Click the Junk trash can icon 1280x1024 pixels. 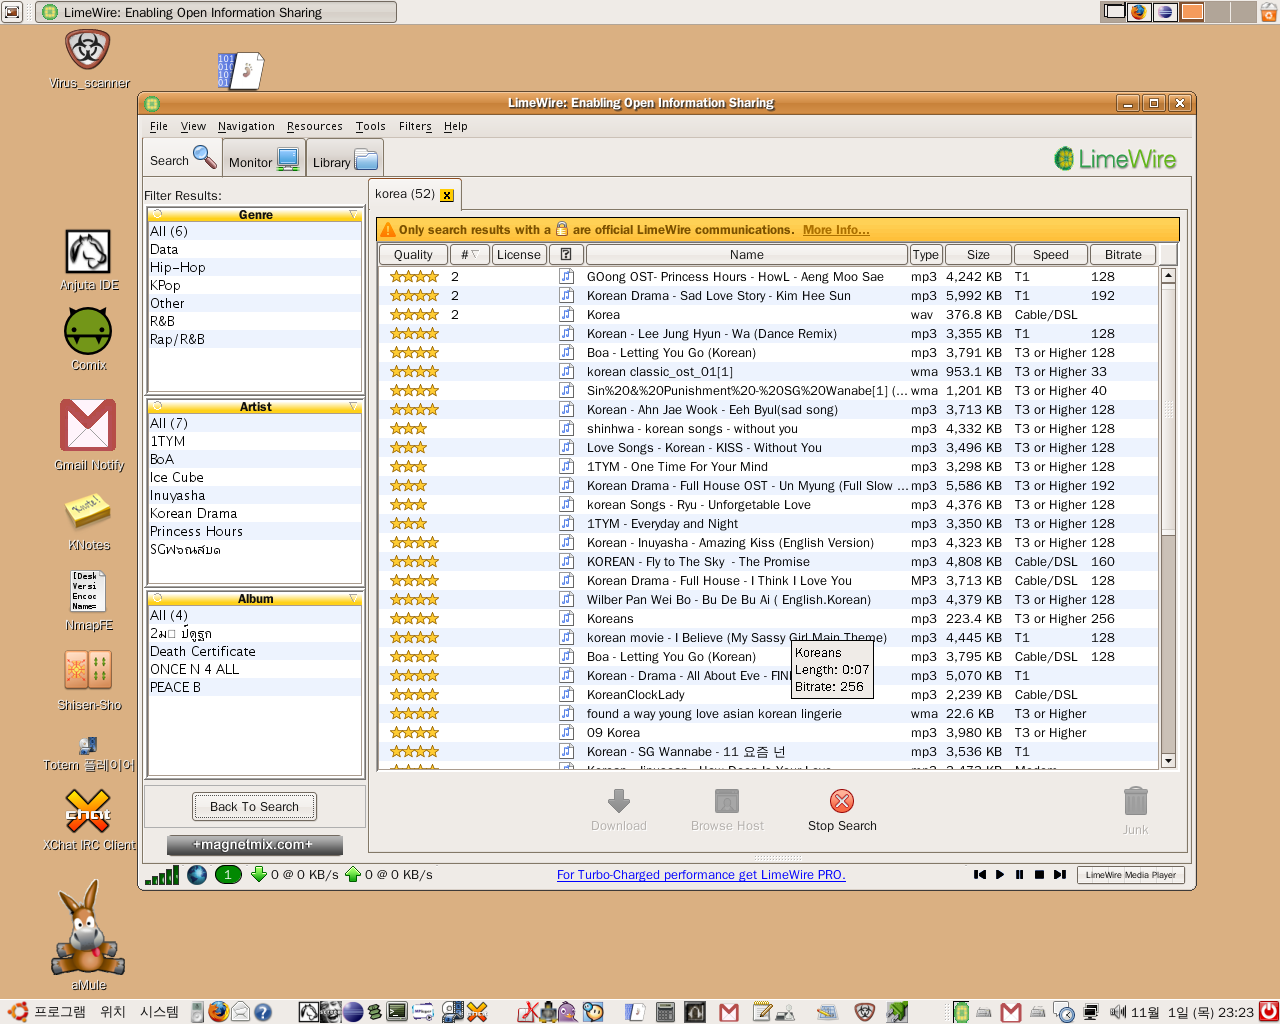(1135, 802)
